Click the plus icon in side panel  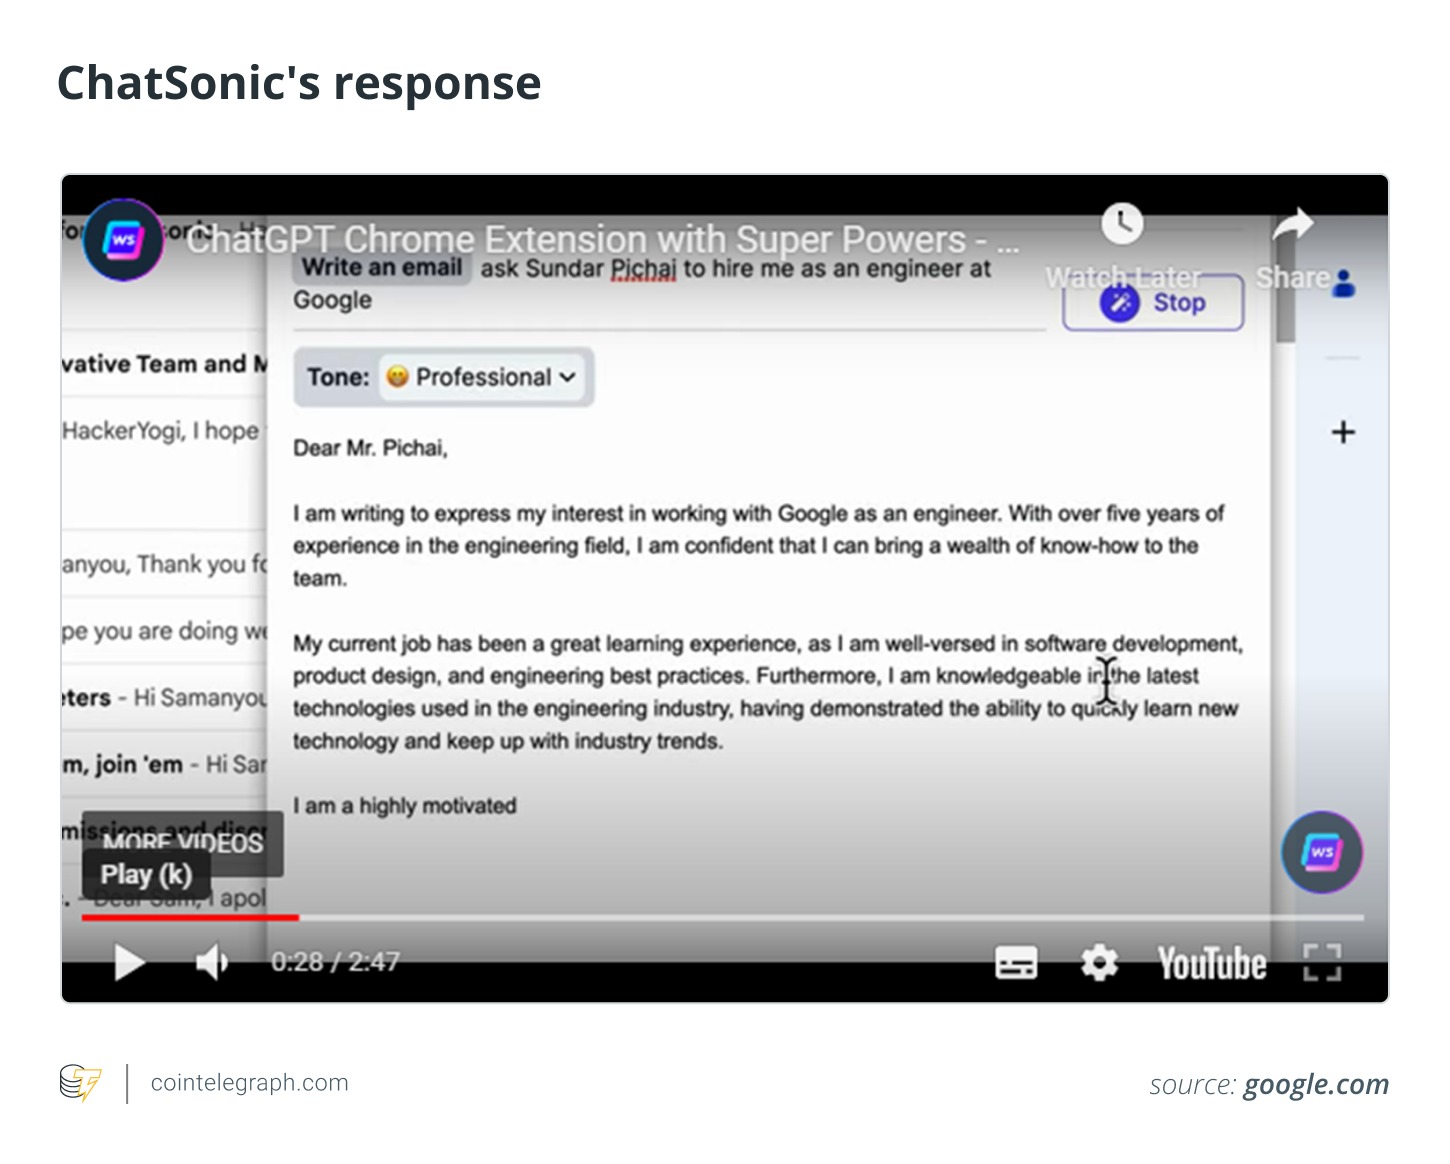tap(1343, 432)
